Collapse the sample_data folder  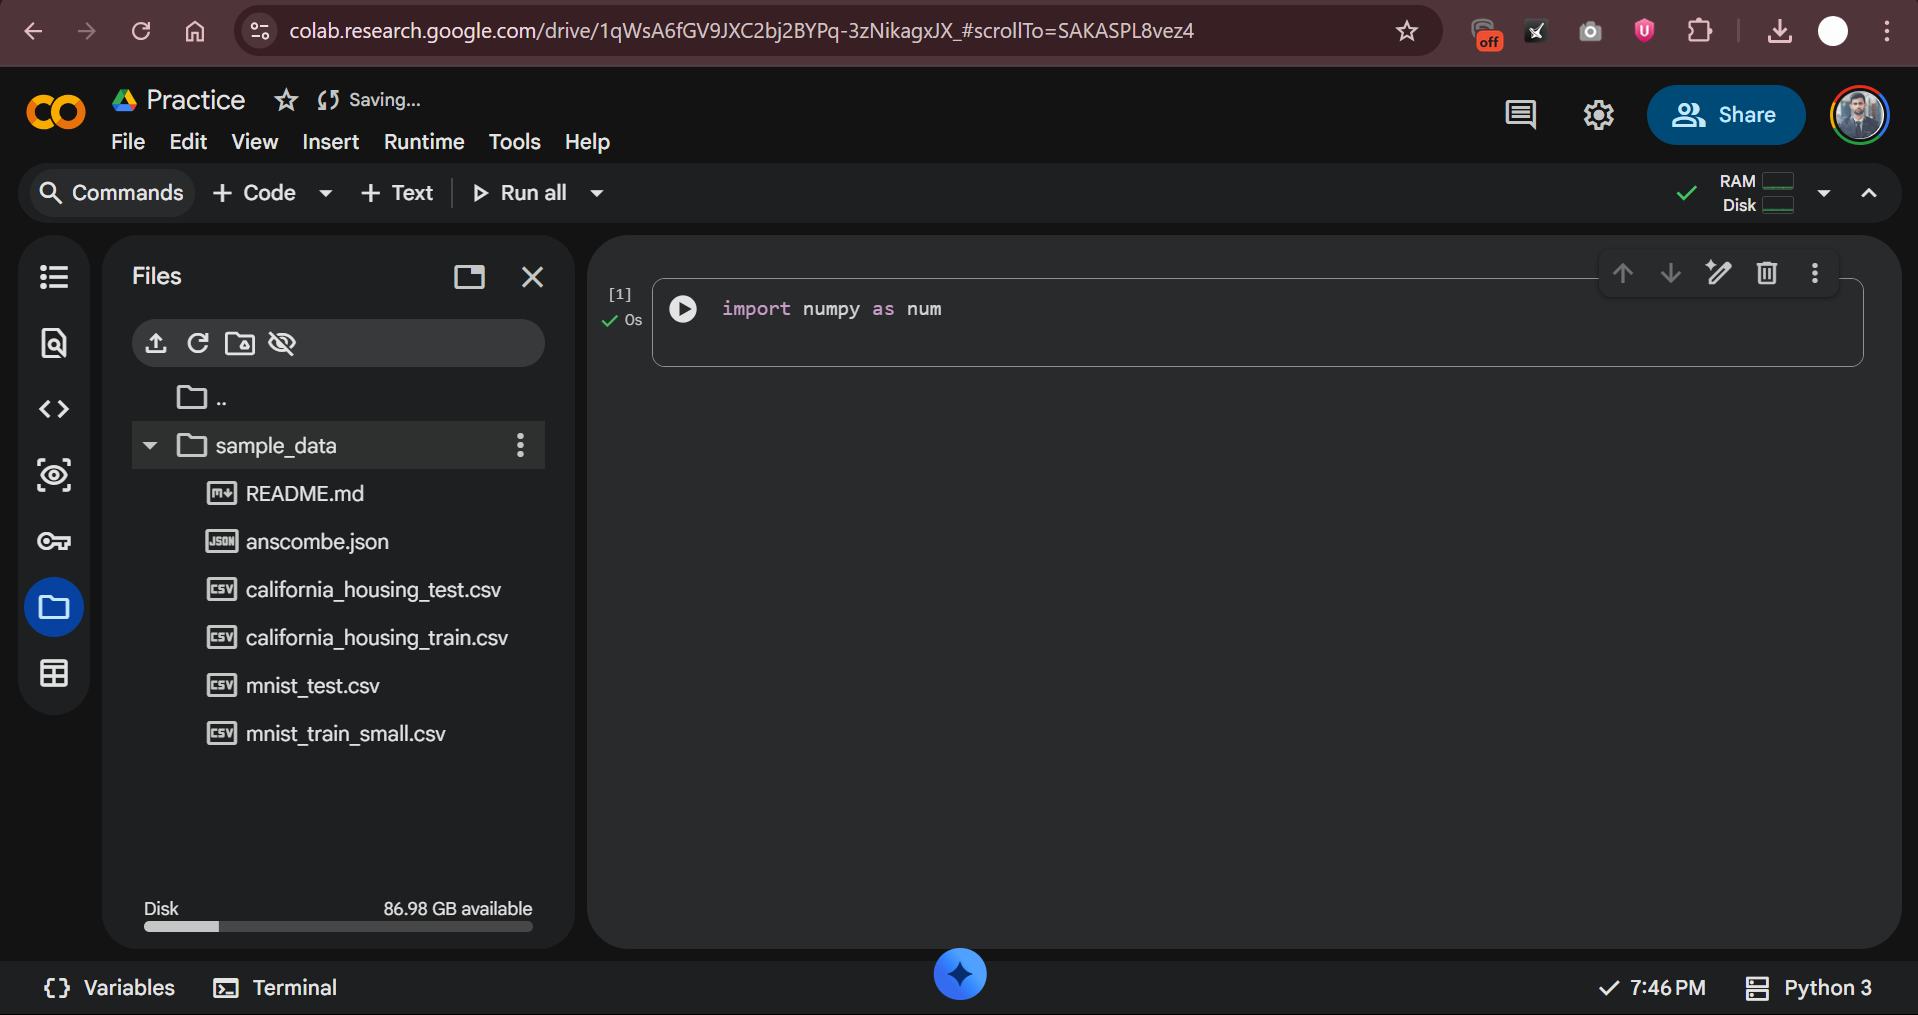150,445
